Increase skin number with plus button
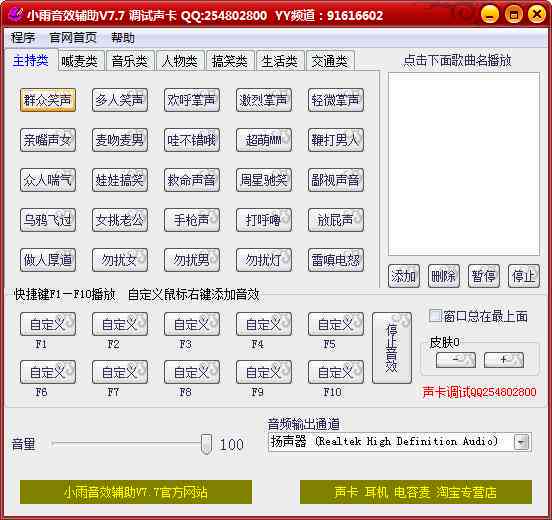 tap(504, 360)
